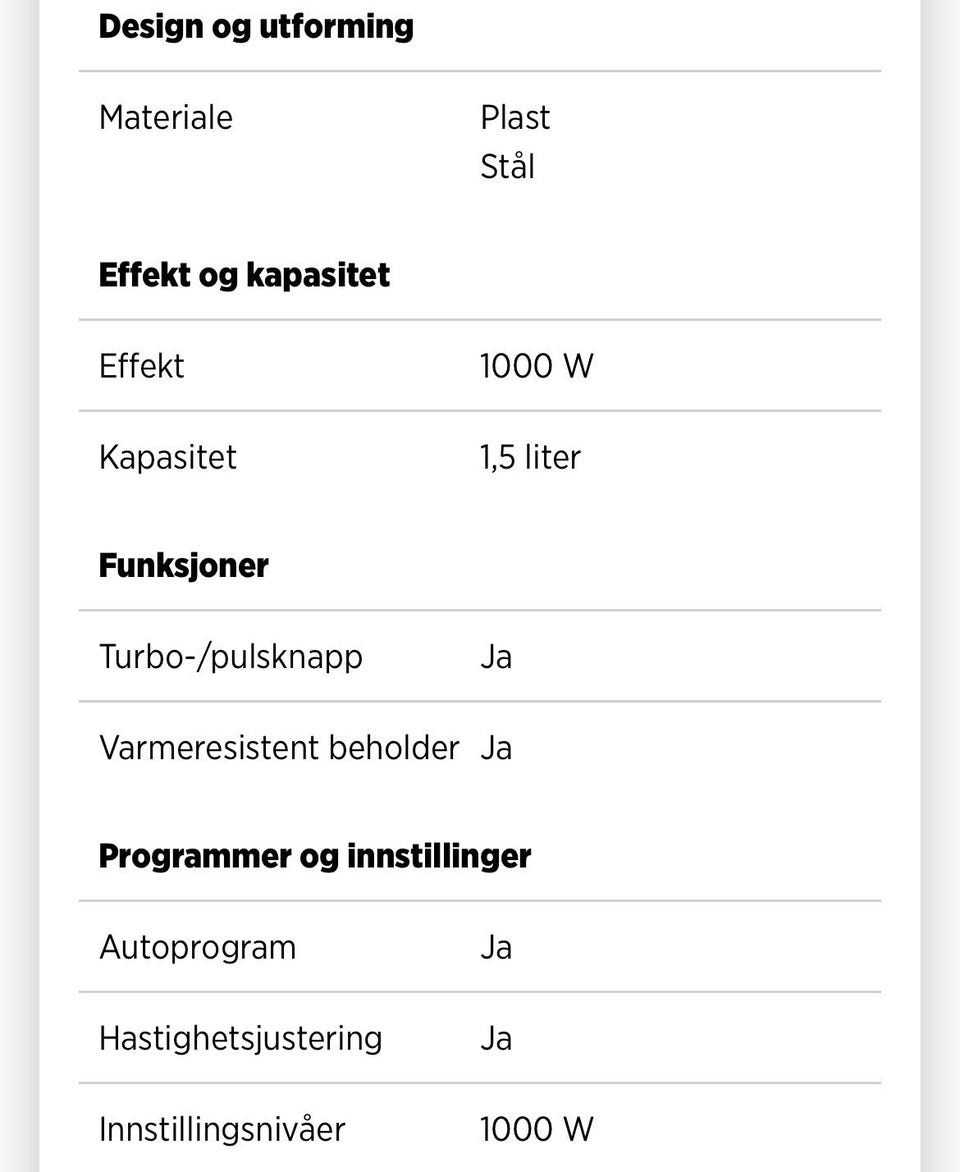
Task: Select the '1000 W' Effekt value
Action: click(537, 366)
